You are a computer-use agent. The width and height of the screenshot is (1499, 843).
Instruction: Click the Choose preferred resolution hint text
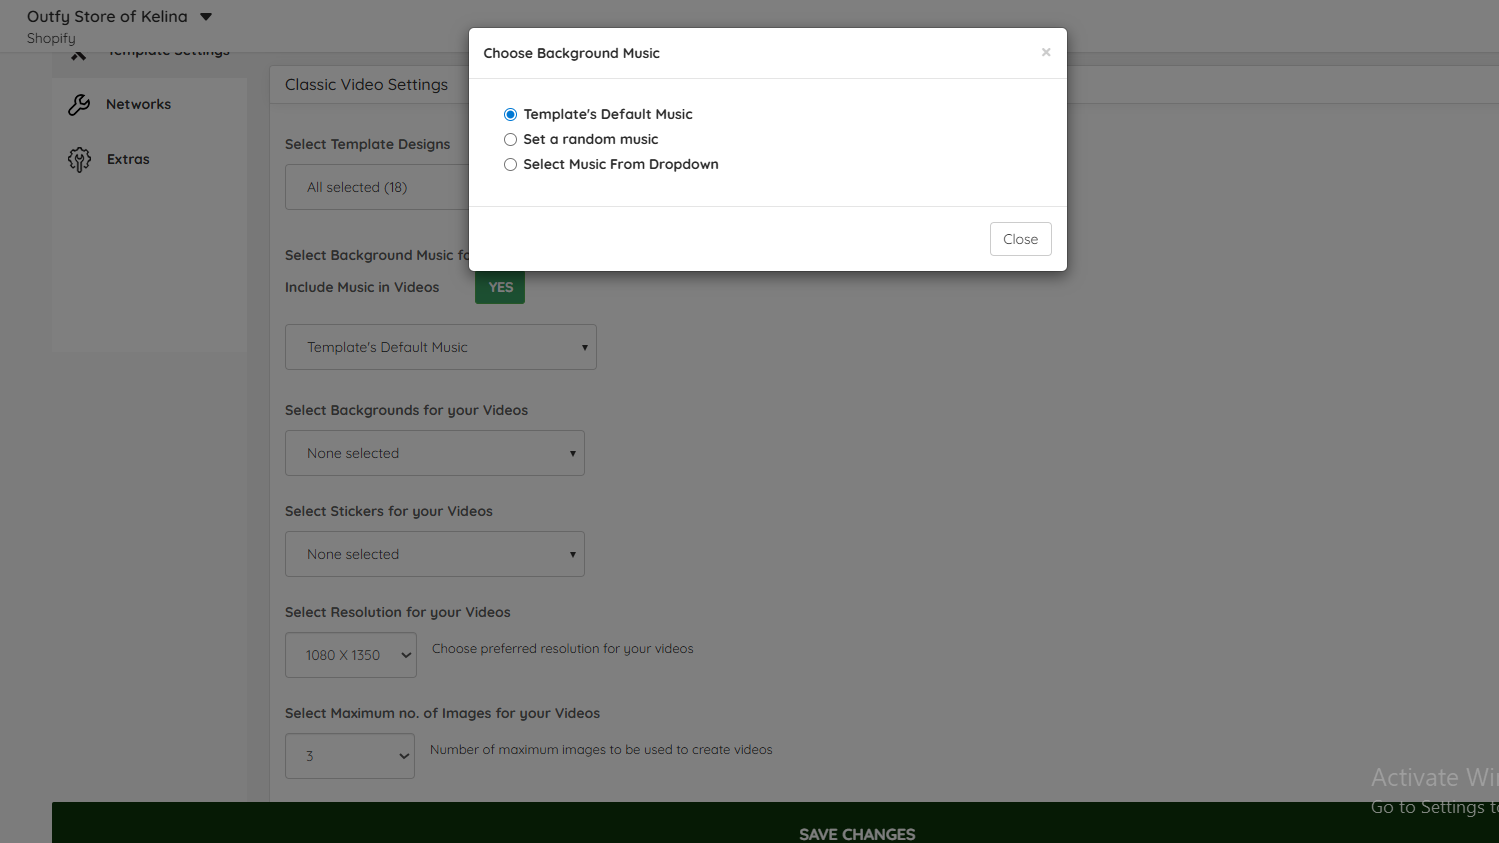[x=563, y=649]
